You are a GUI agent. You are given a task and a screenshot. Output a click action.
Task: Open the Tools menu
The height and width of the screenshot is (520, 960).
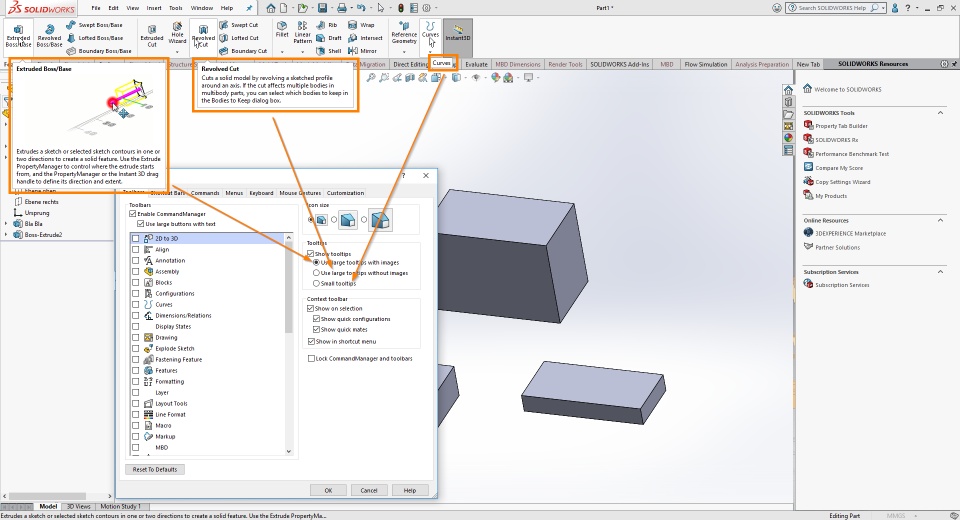[176, 8]
